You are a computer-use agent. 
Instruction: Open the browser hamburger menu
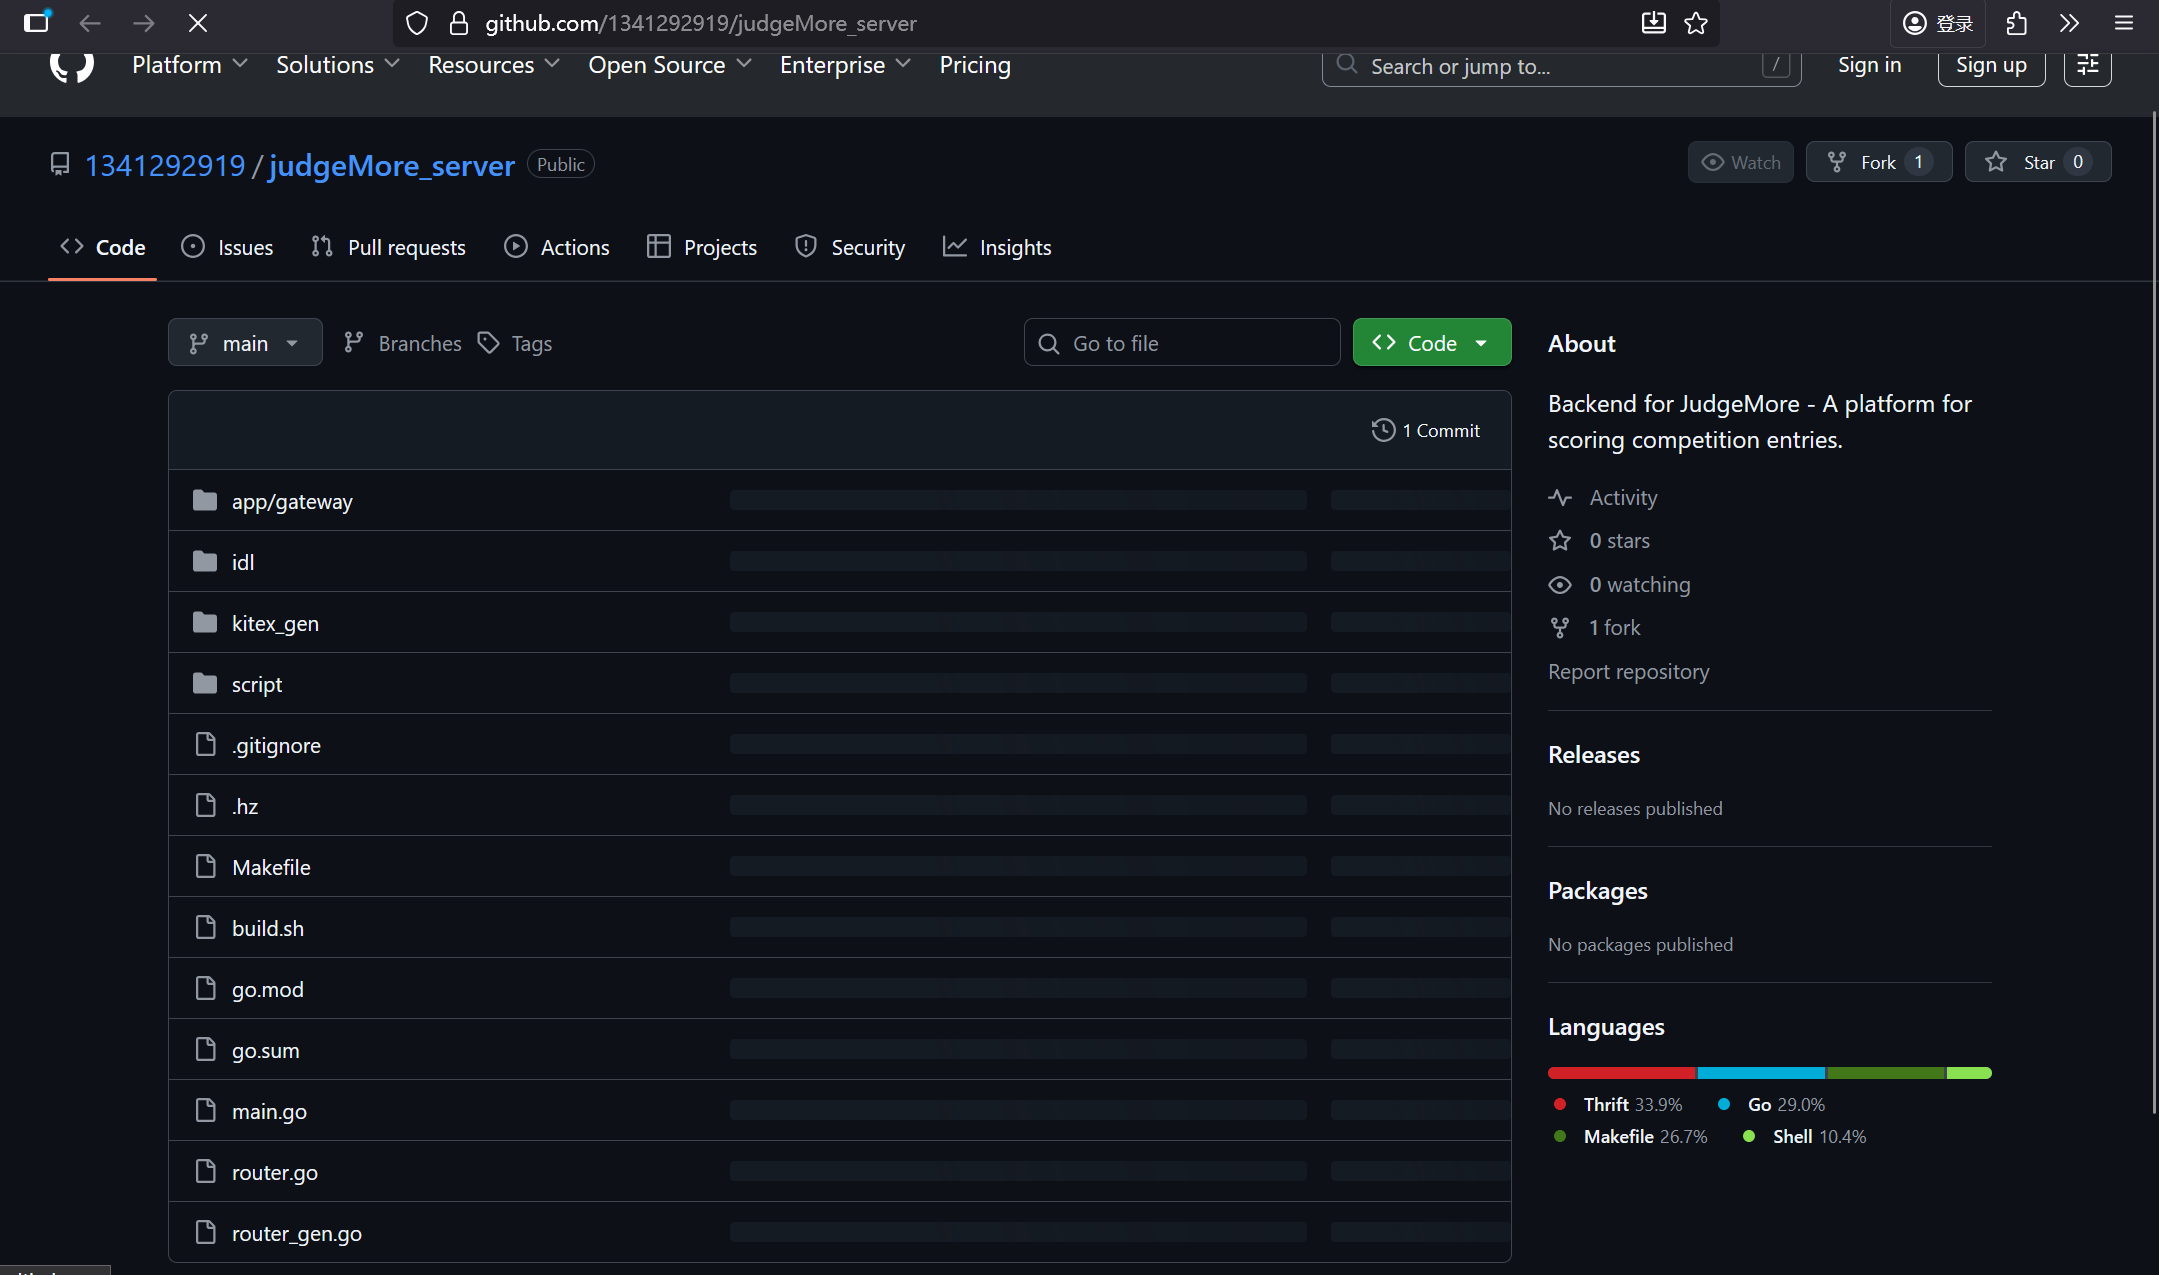[x=2124, y=23]
